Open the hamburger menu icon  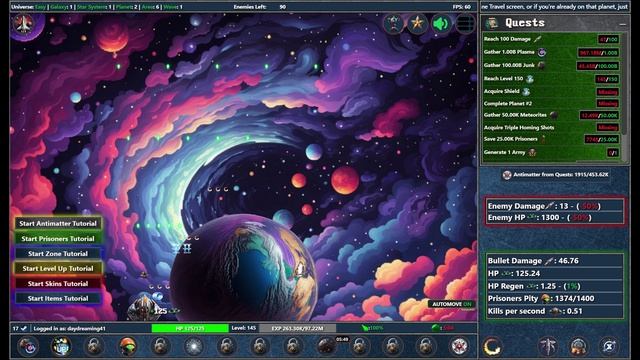(x=465, y=24)
